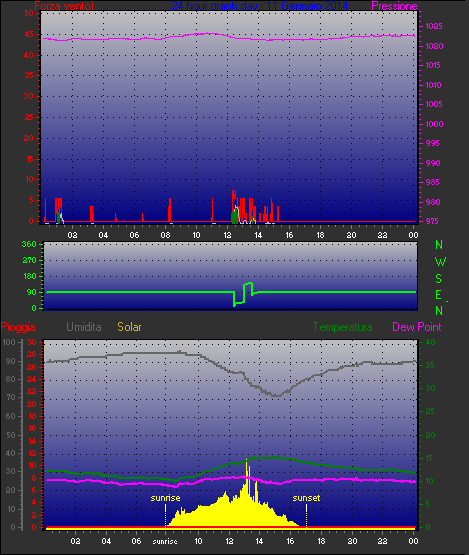Click the Forza vento axis title
469x555 pixels.
pyautogui.click(x=64, y=6)
